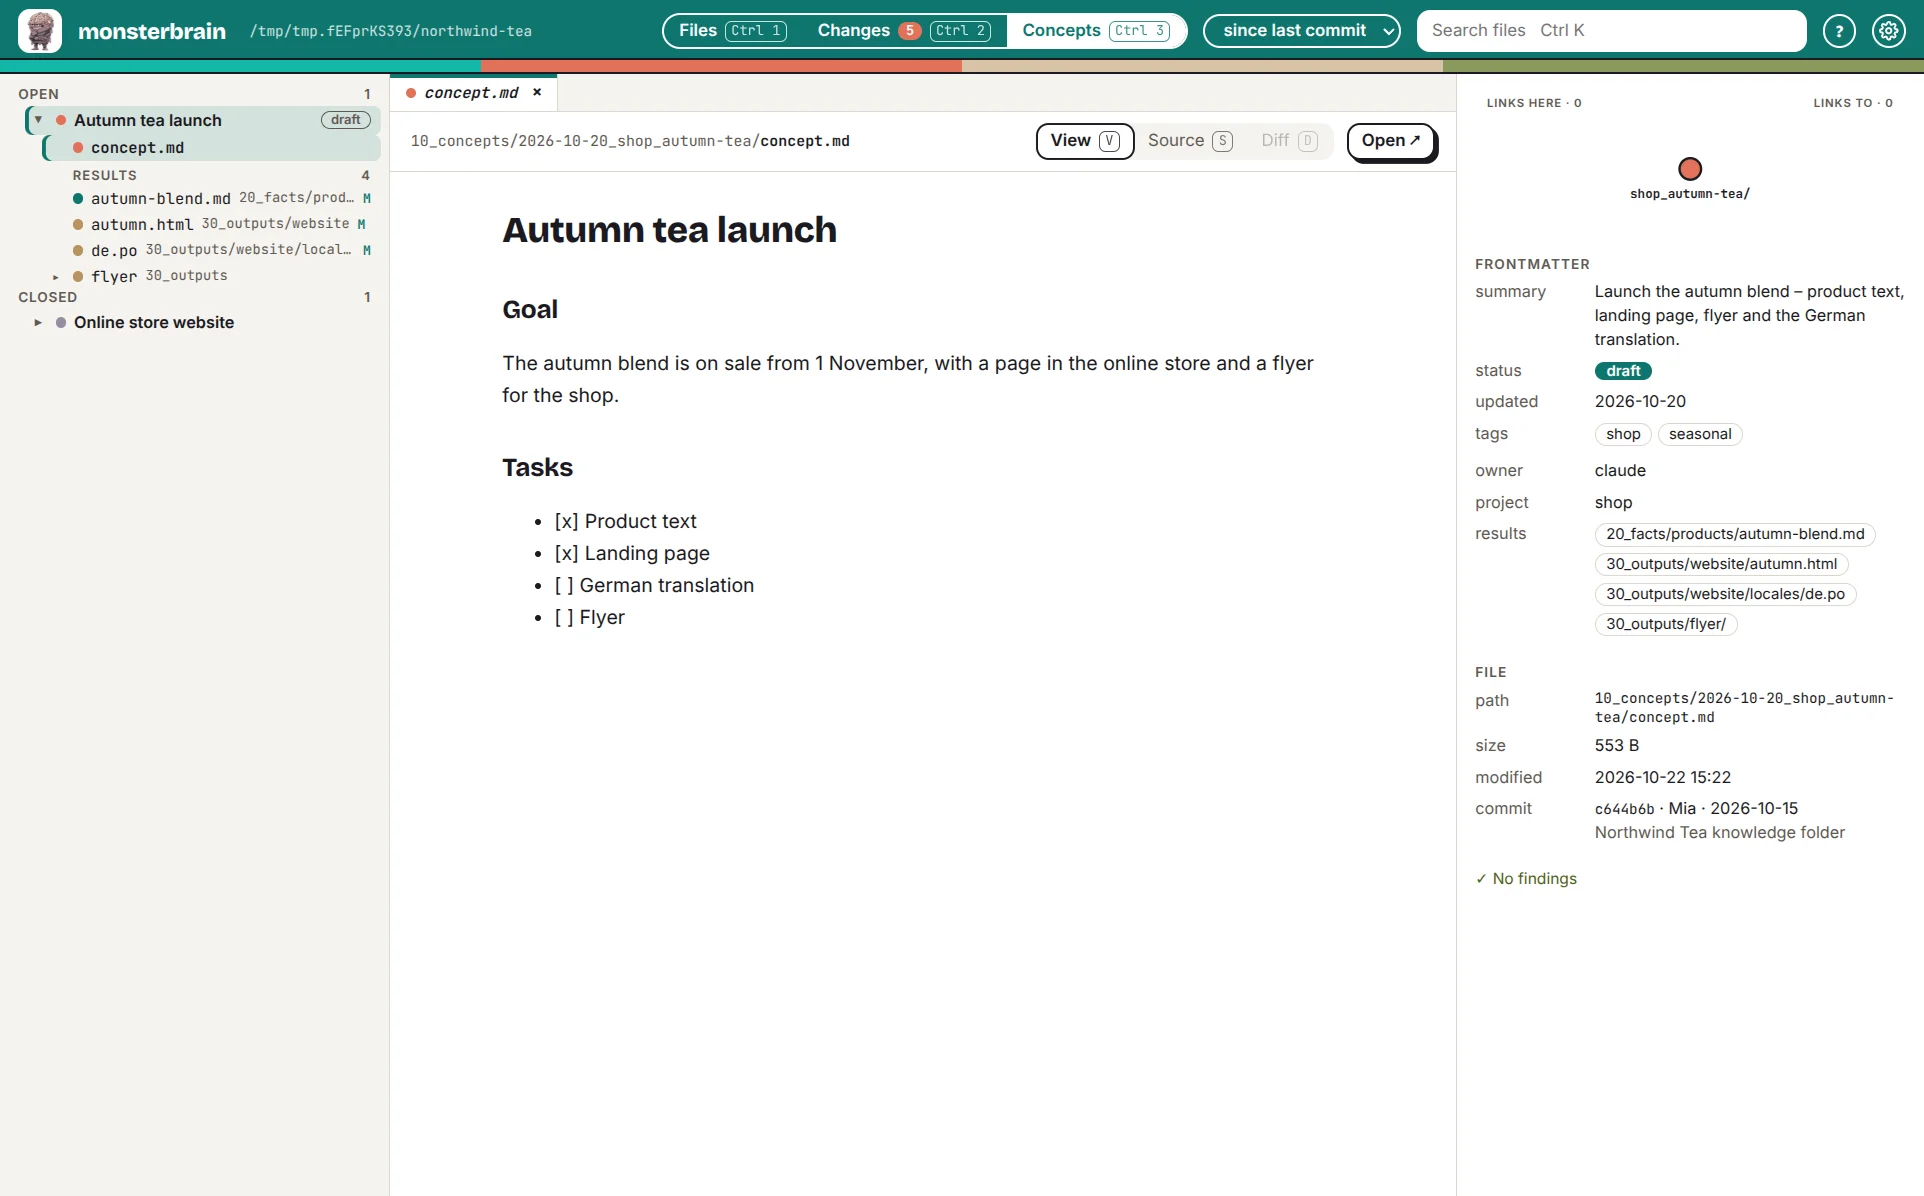1924x1196 pixels.
Task: Expand the Online store website concept
Action: click(x=38, y=322)
